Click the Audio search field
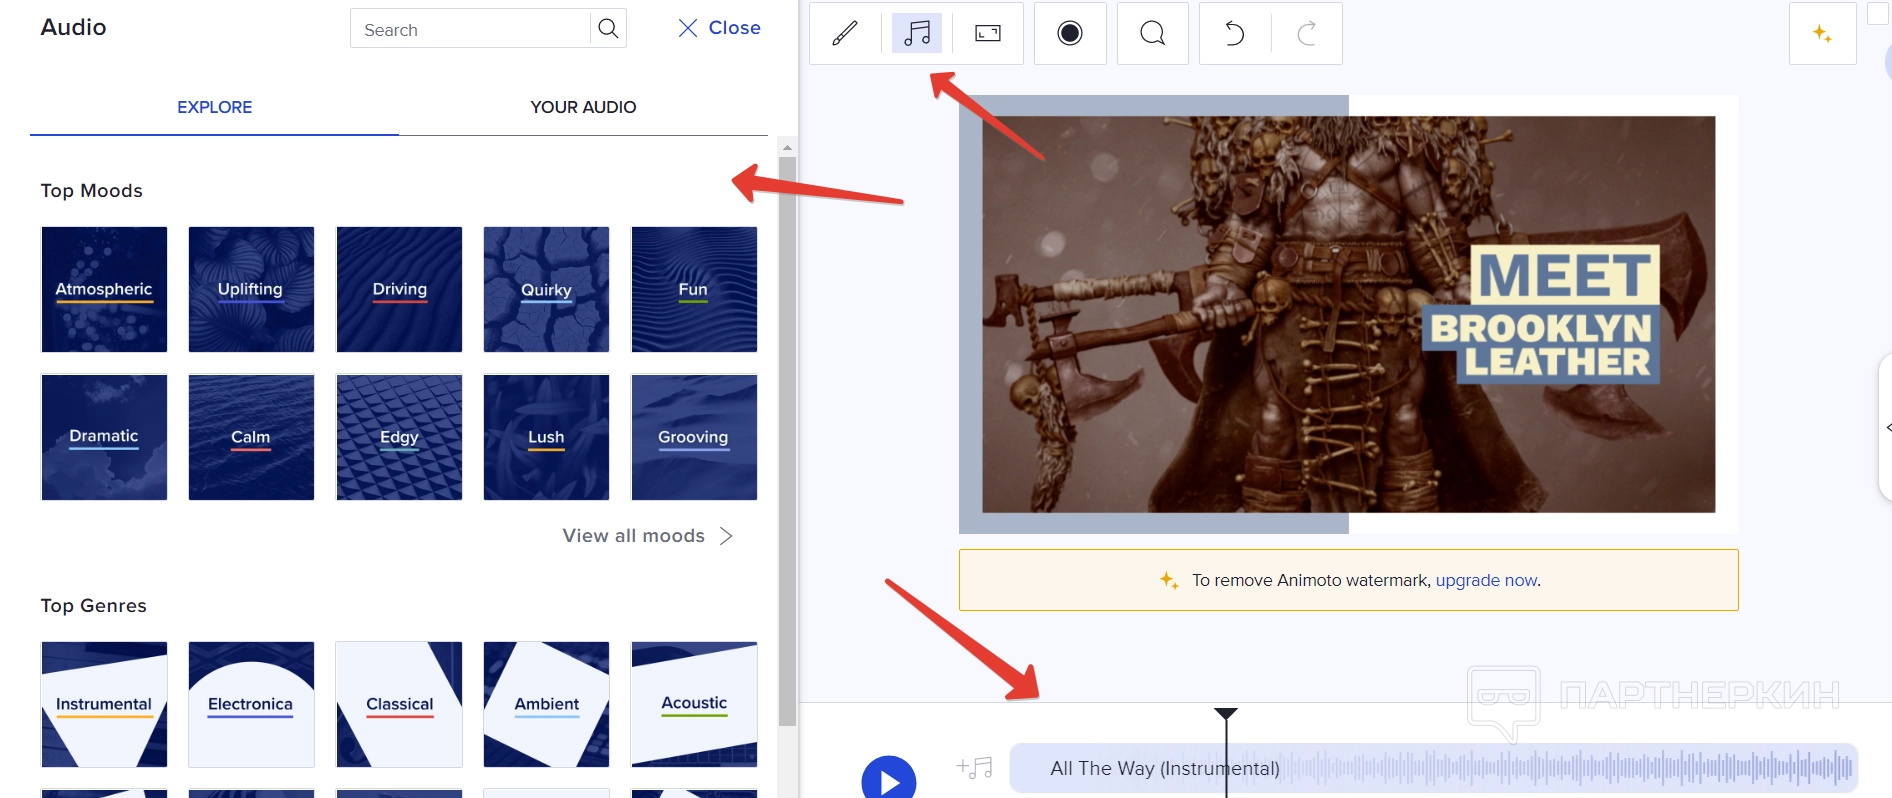 [x=470, y=29]
